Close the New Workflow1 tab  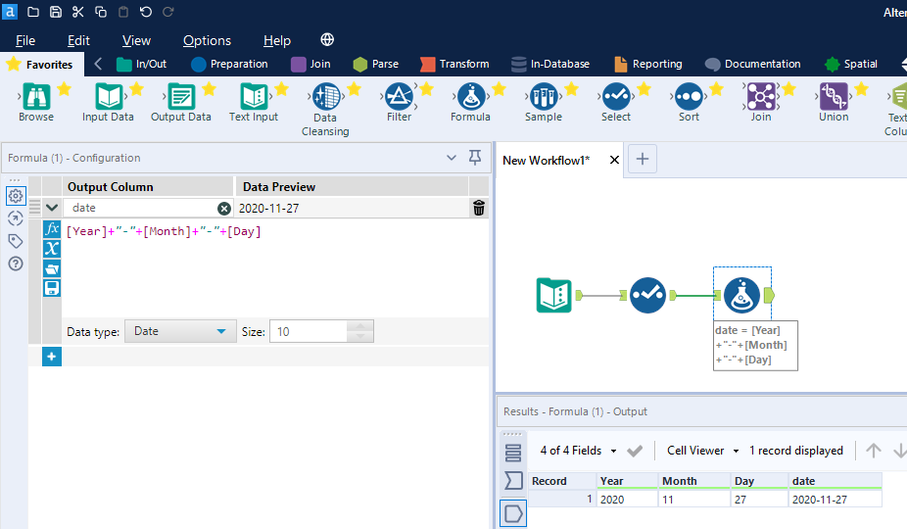point(614,160)
